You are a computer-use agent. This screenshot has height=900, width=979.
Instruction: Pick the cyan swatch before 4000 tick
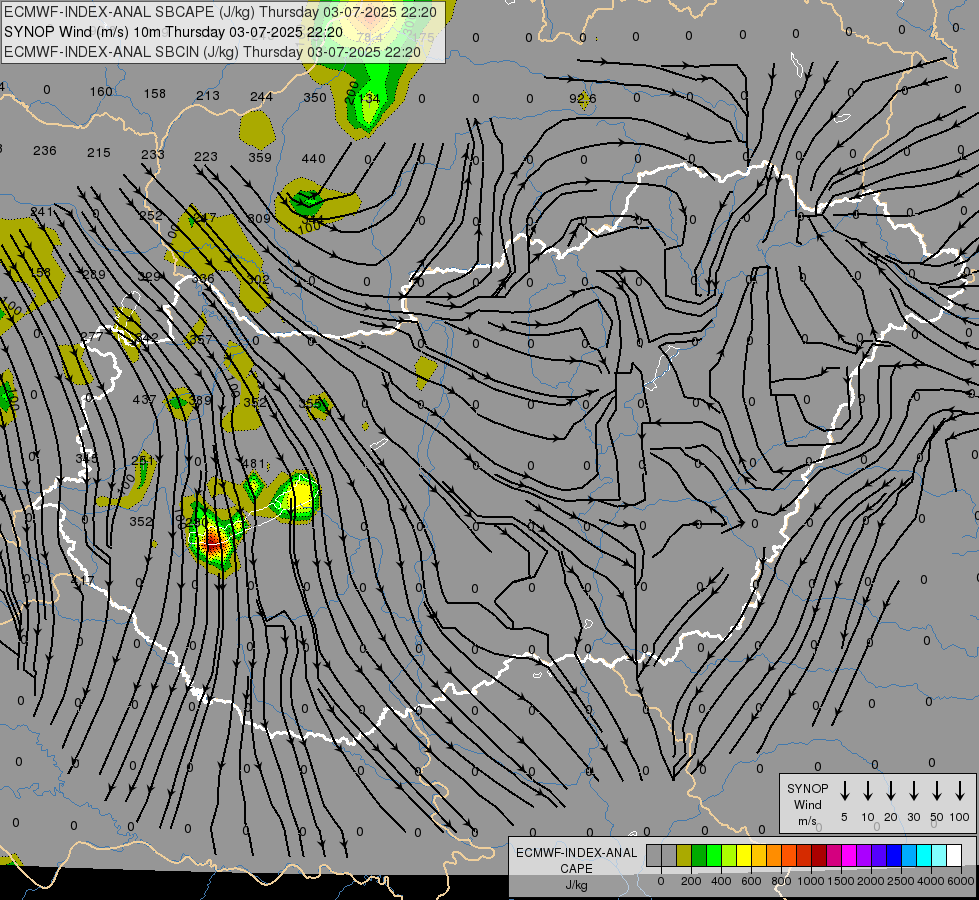coord(923,856)
